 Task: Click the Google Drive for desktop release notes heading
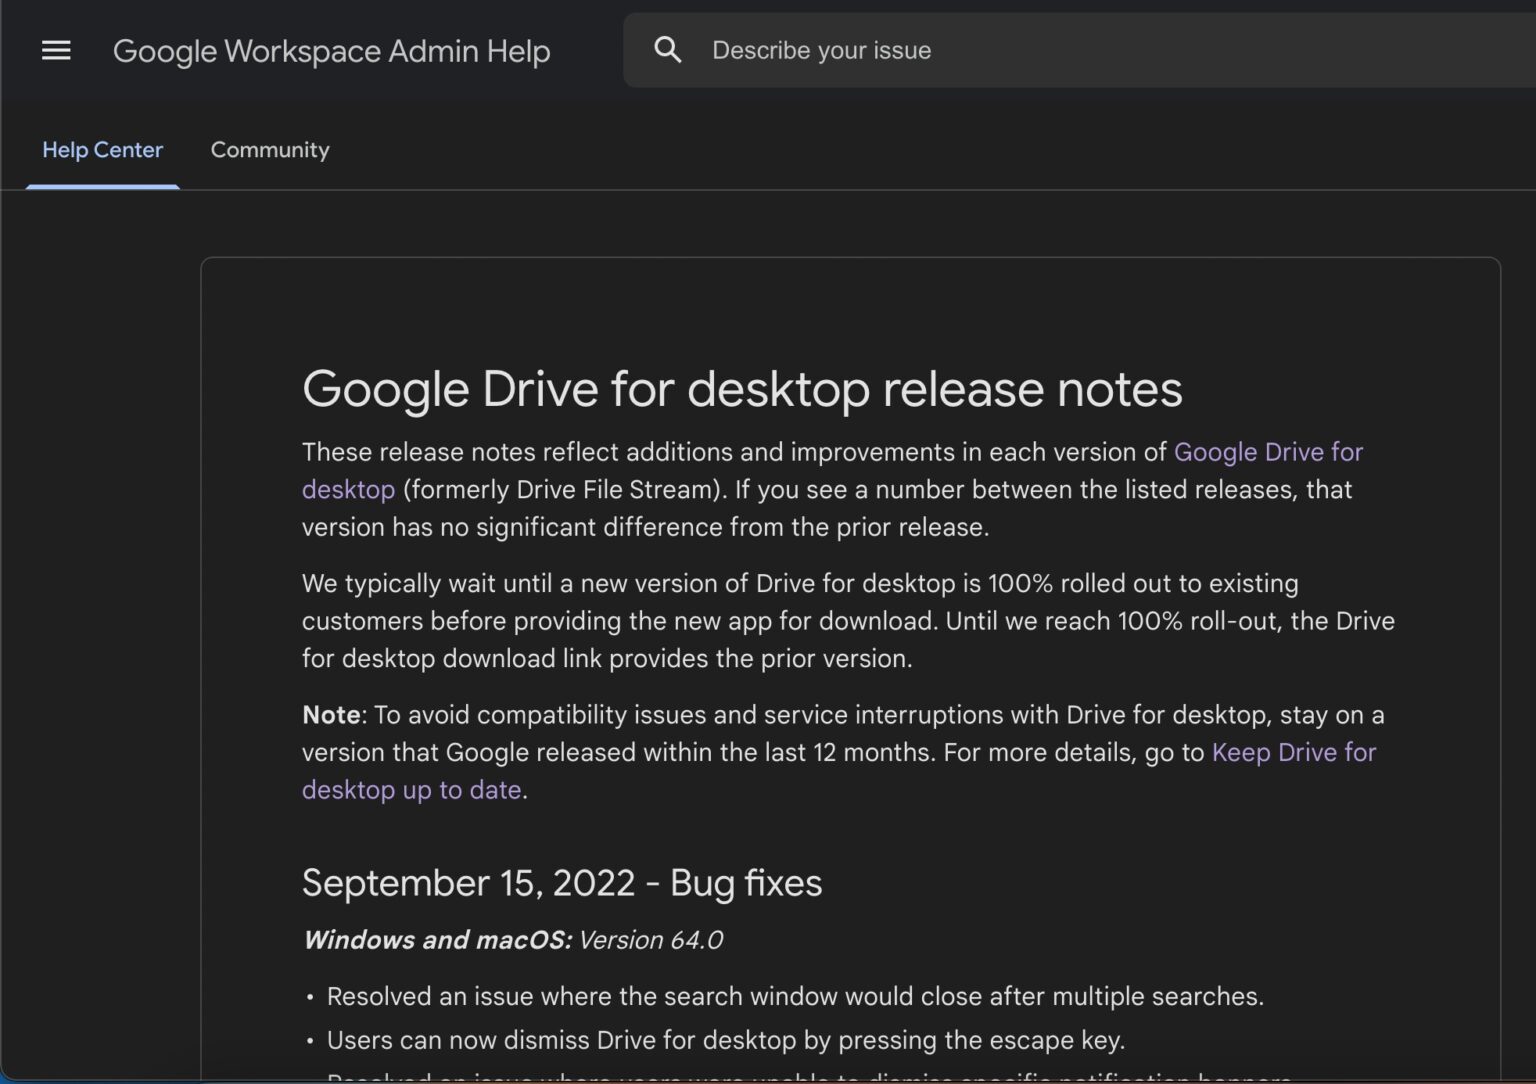[742, 390]
